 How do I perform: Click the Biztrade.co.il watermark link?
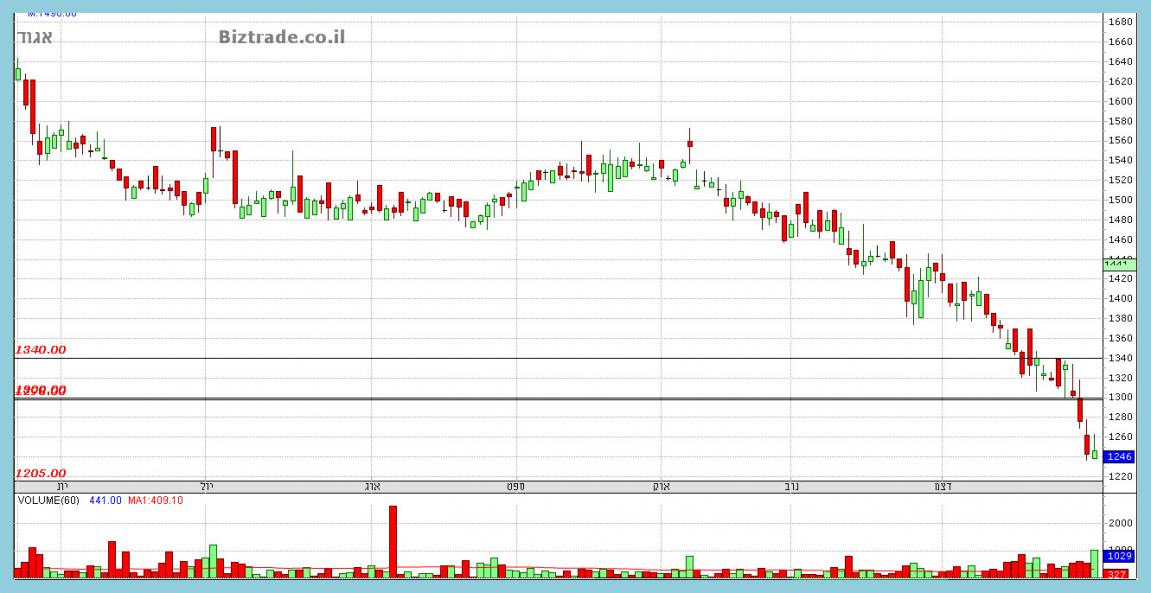click(281, 37)
